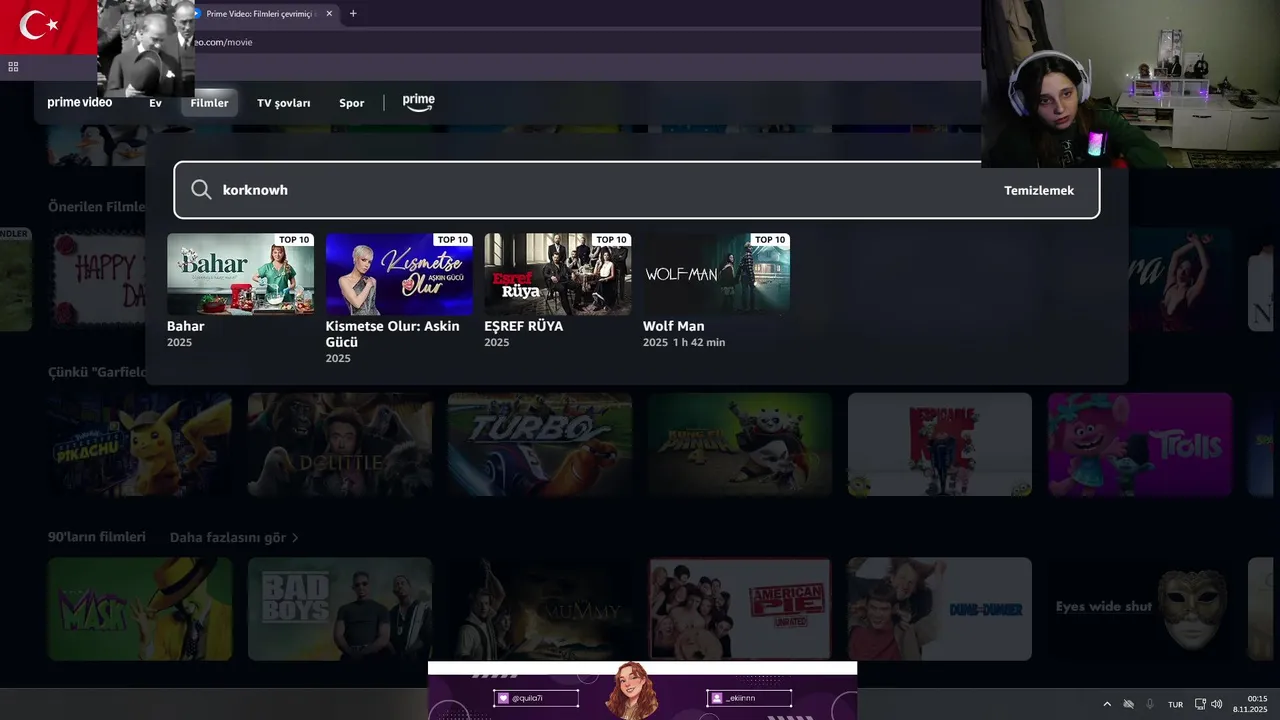This screenshot has width=1280, height=720.
Task: Click the microphone tray icon
Action: (x=1150, y=704)
